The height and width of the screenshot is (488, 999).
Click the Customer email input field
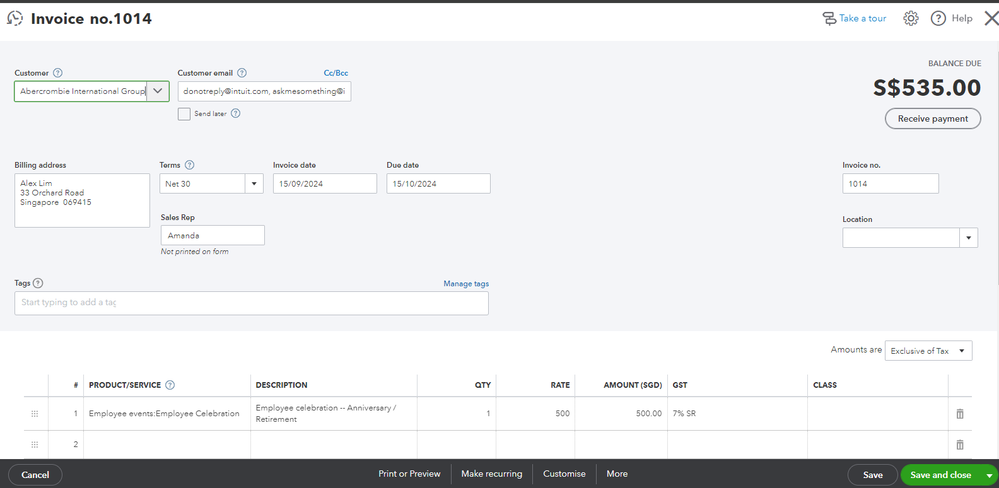pos(264,91)
